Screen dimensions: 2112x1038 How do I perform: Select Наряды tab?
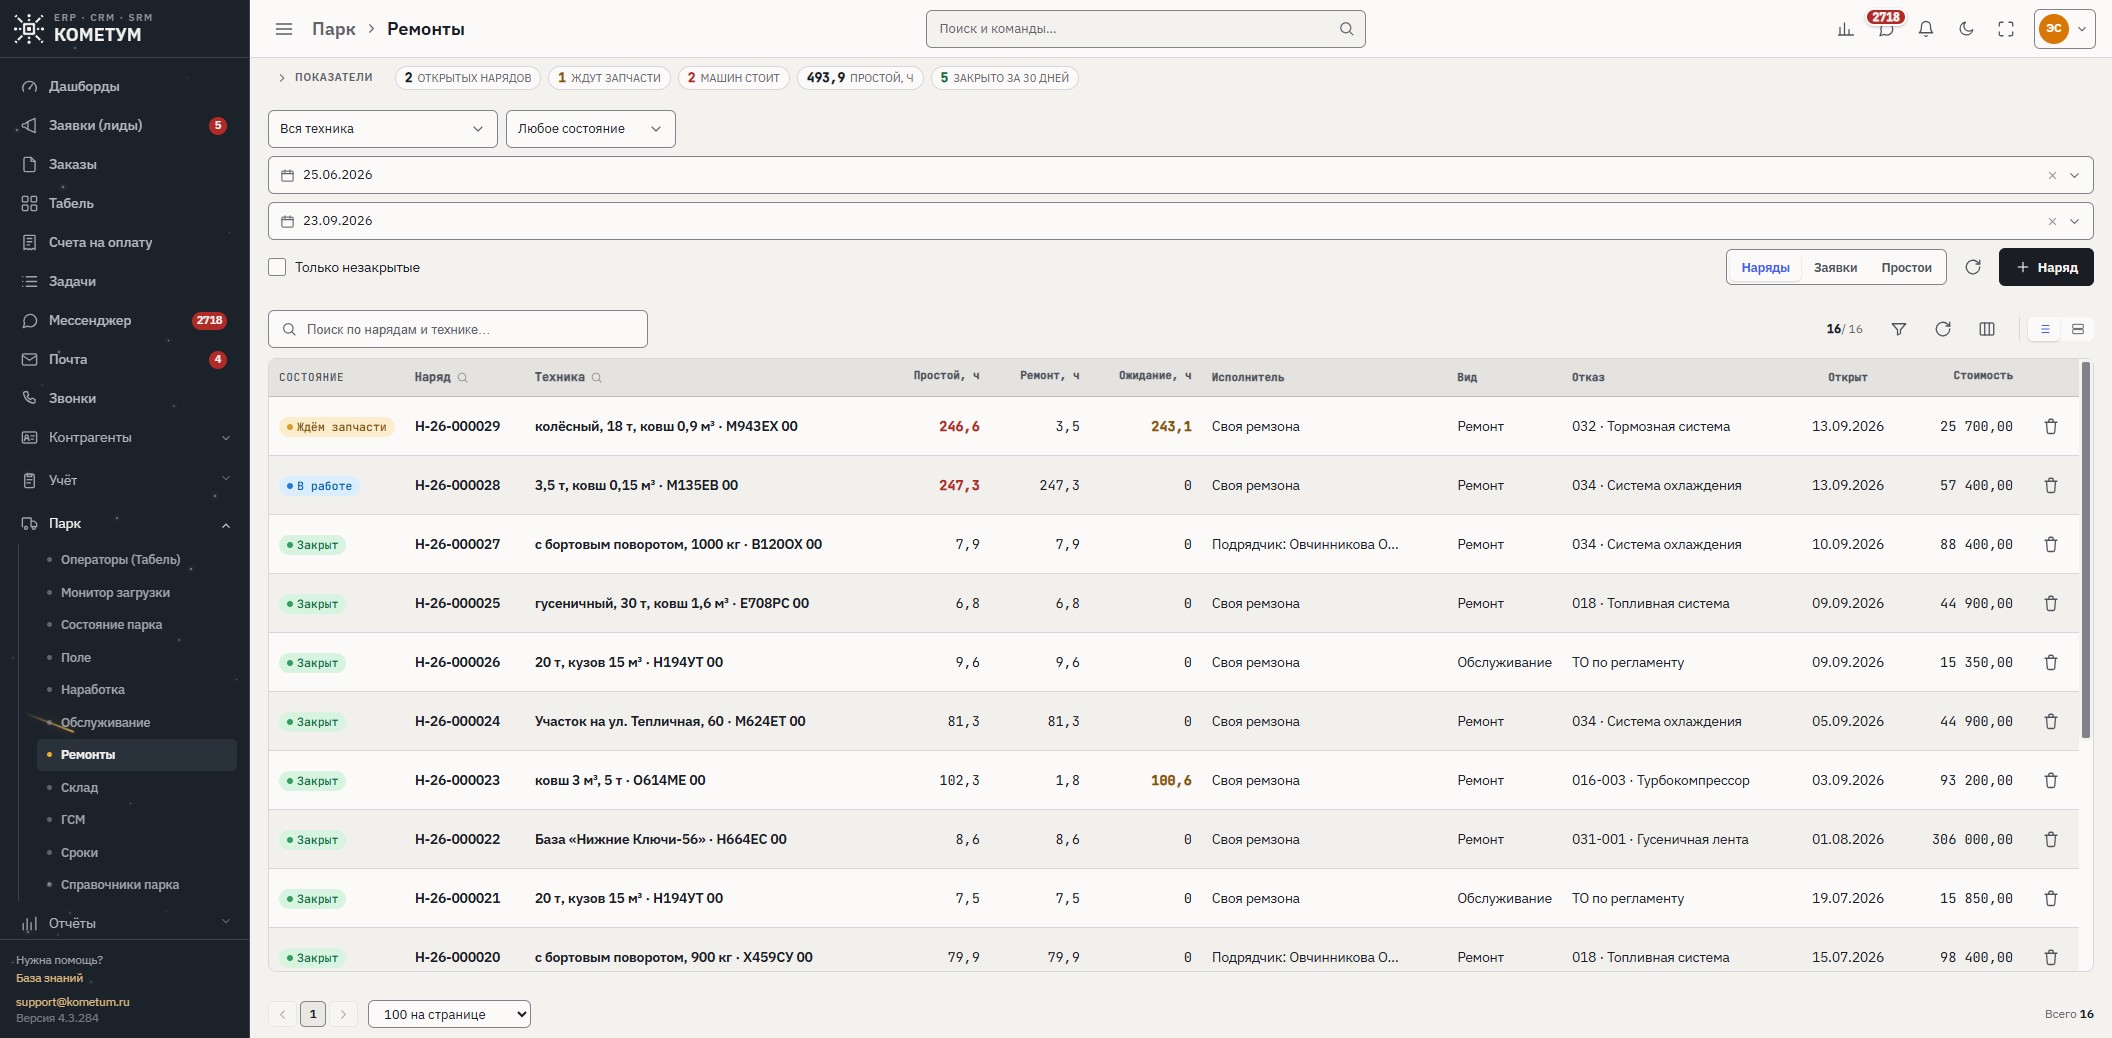point(1765,267)
